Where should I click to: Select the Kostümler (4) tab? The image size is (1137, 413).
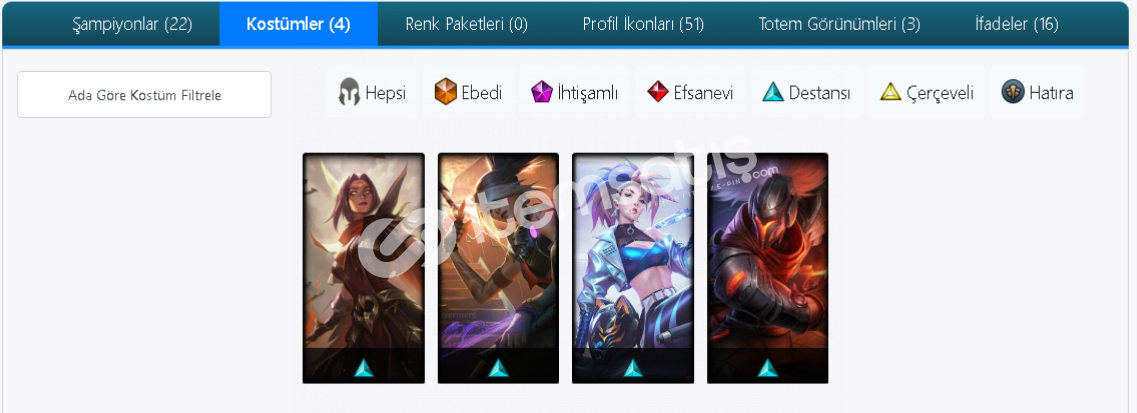[x=298, y=24]
